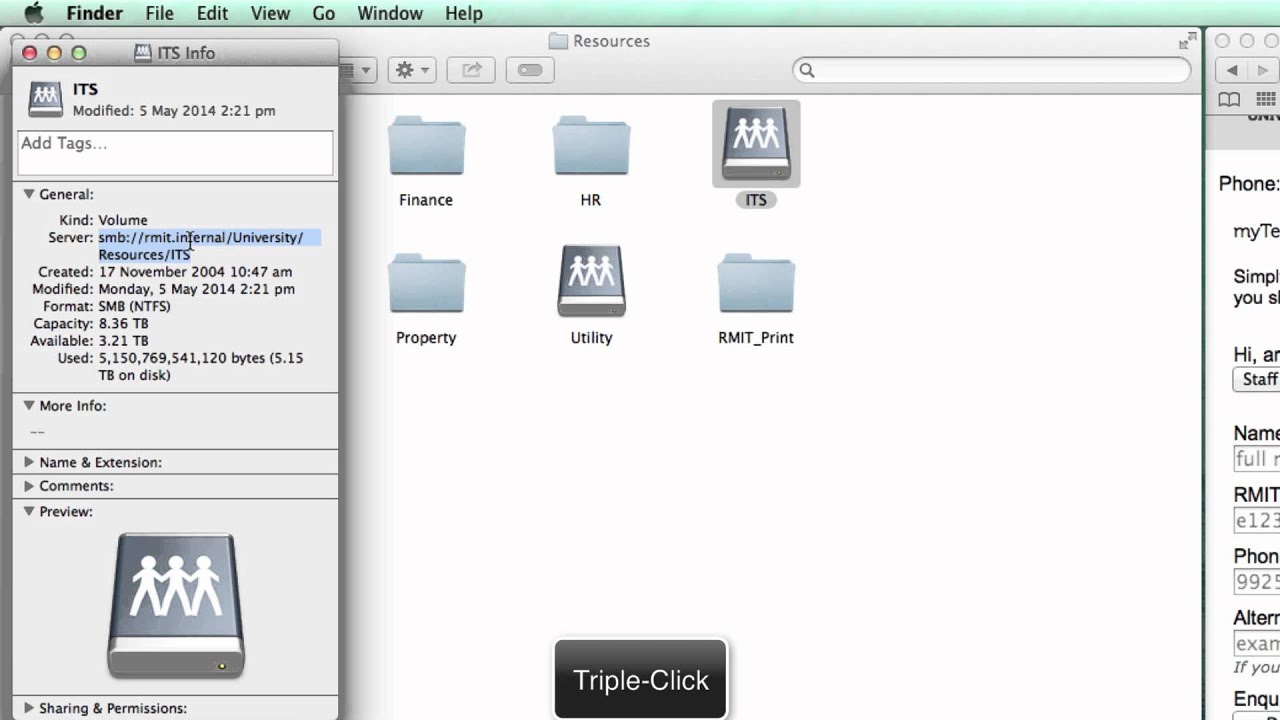Screen dimensions: 1280x720
Task: Click the Name field on the web form
Action: click(x=1257, y=459)
